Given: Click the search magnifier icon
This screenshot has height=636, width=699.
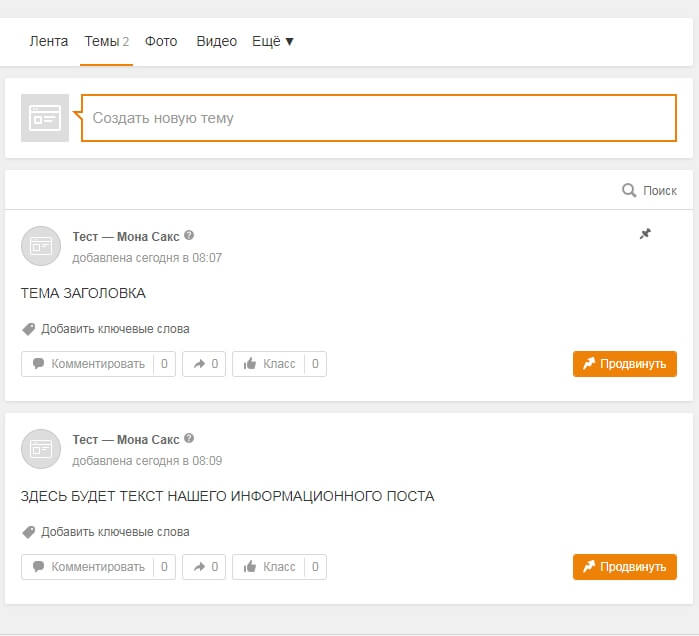Looking at the screenshot, I should pyautogui.click(x=629, y=190).
